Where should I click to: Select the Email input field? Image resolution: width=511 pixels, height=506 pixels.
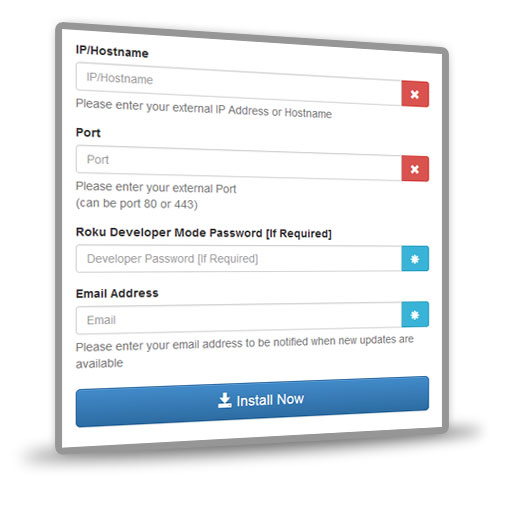(x=239, y=318)
